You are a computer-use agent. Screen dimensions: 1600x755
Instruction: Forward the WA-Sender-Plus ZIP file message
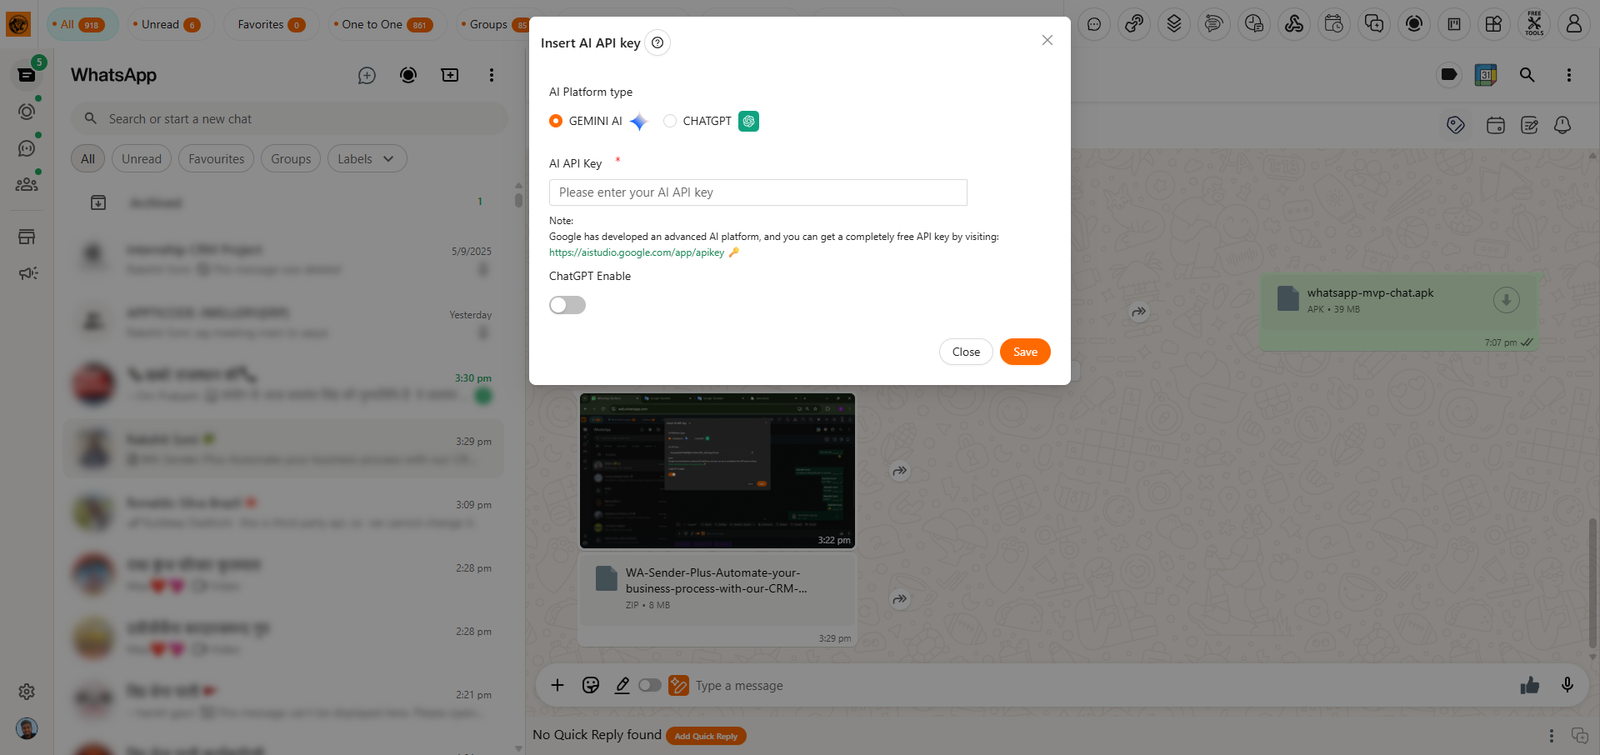tap(900, 599)
